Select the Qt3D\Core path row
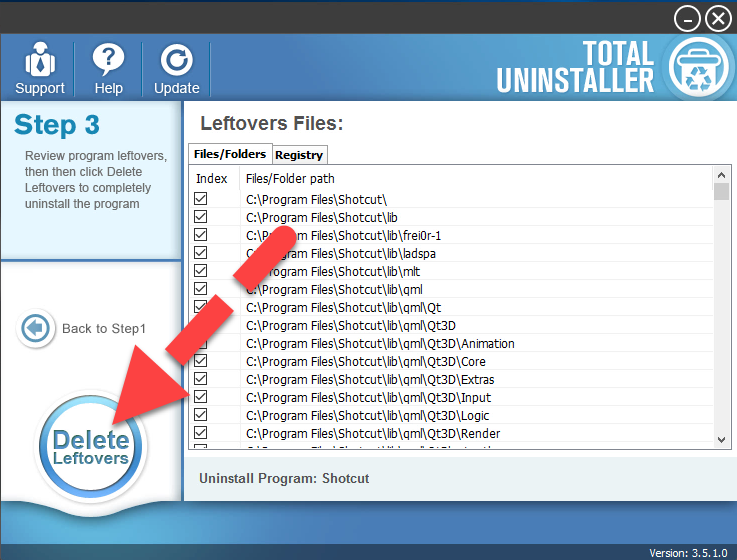The width and height of the screenshot is (737, 560). click(x=366, y=362)
